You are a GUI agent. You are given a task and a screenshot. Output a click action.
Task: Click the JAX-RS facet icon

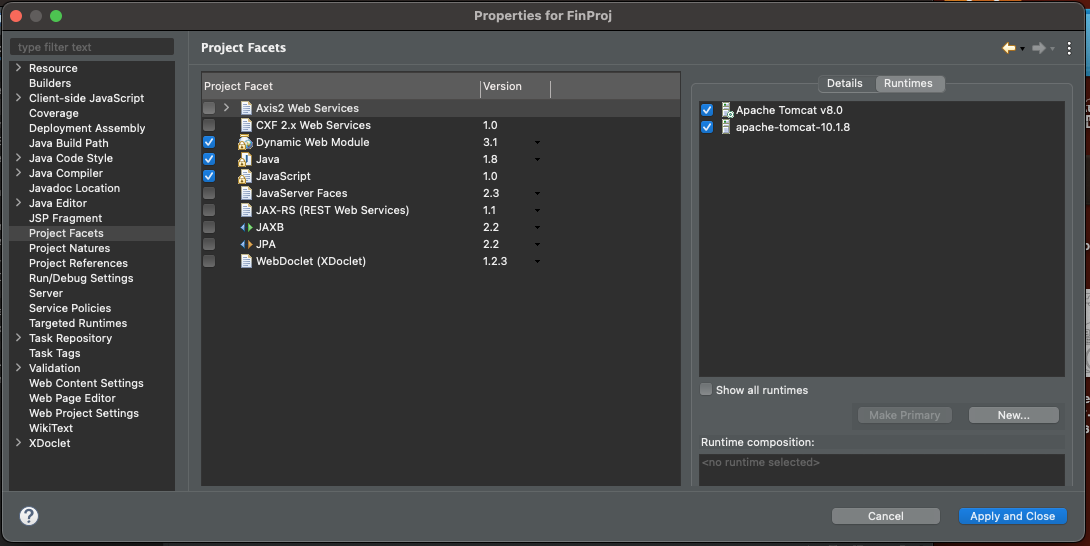[x=245, y=210]
